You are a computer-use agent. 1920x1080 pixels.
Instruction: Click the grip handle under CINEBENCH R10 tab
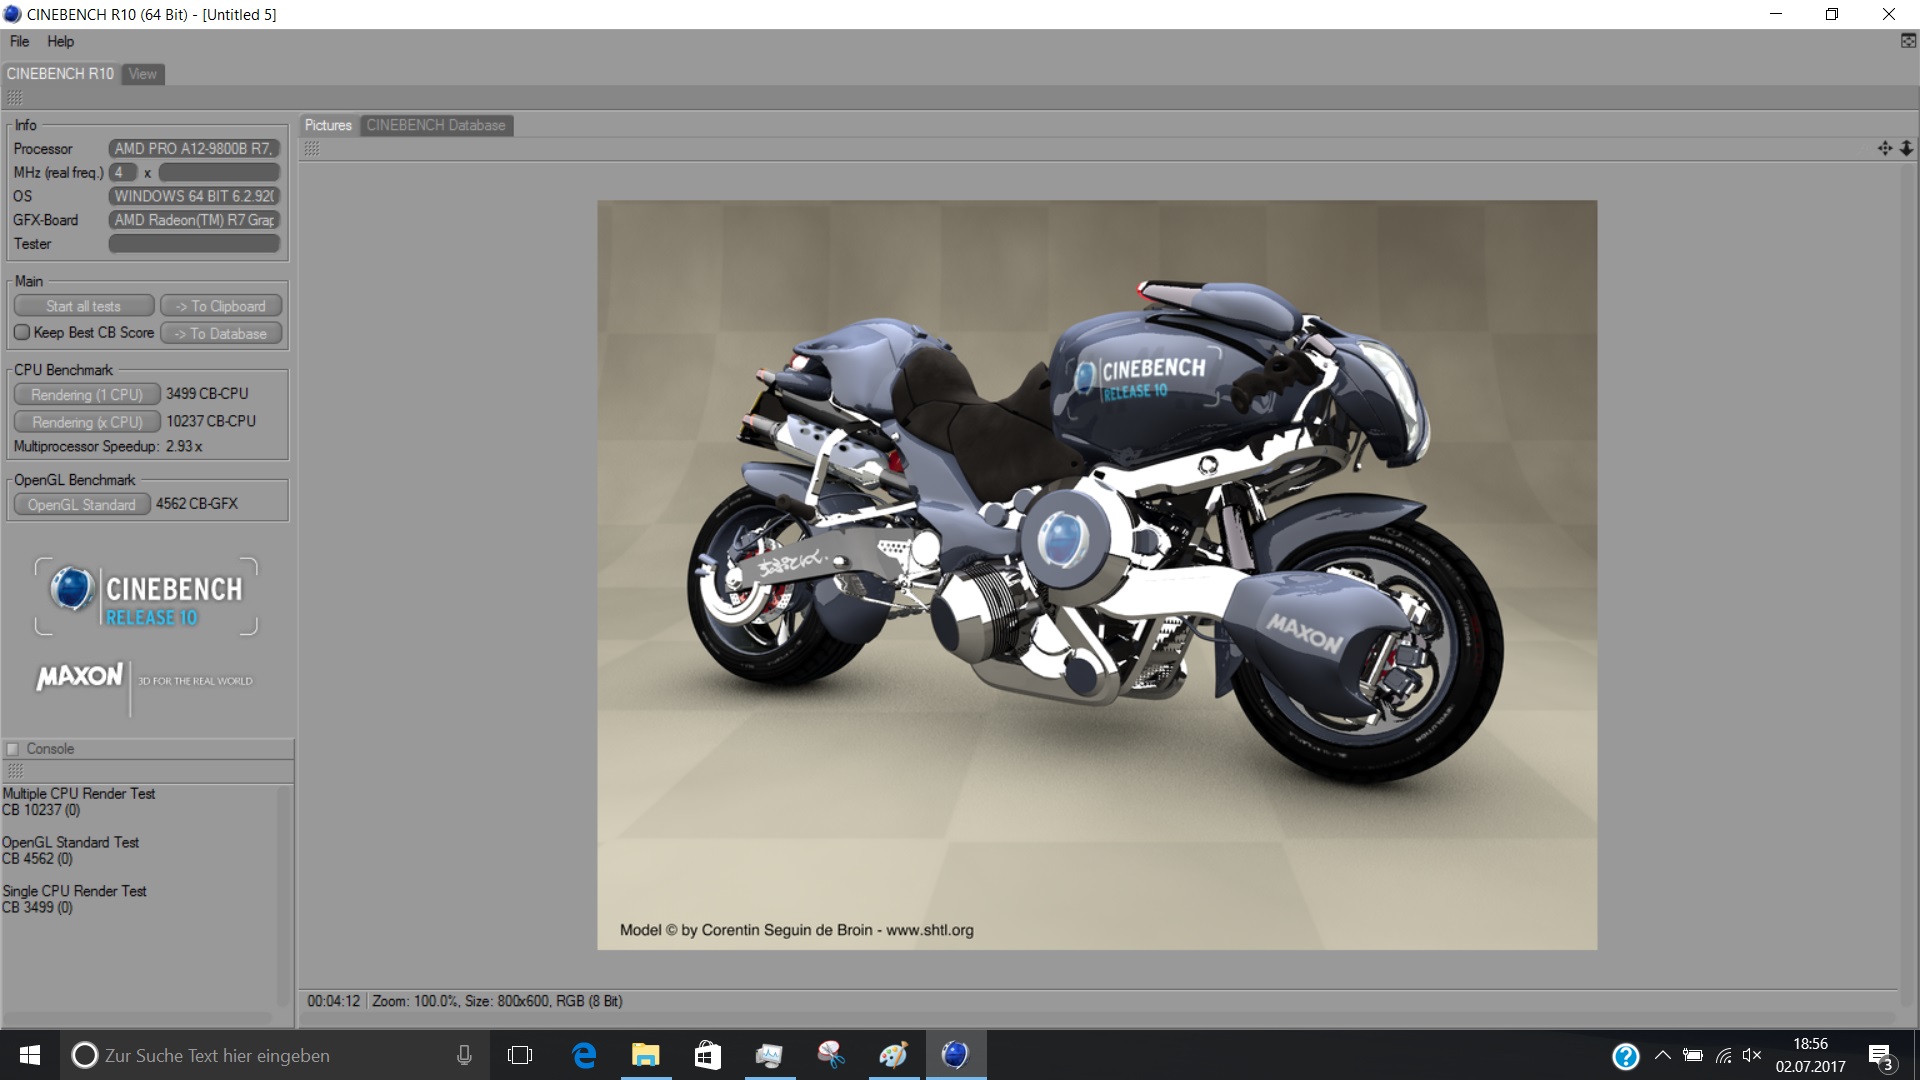[x=15, y=97]
